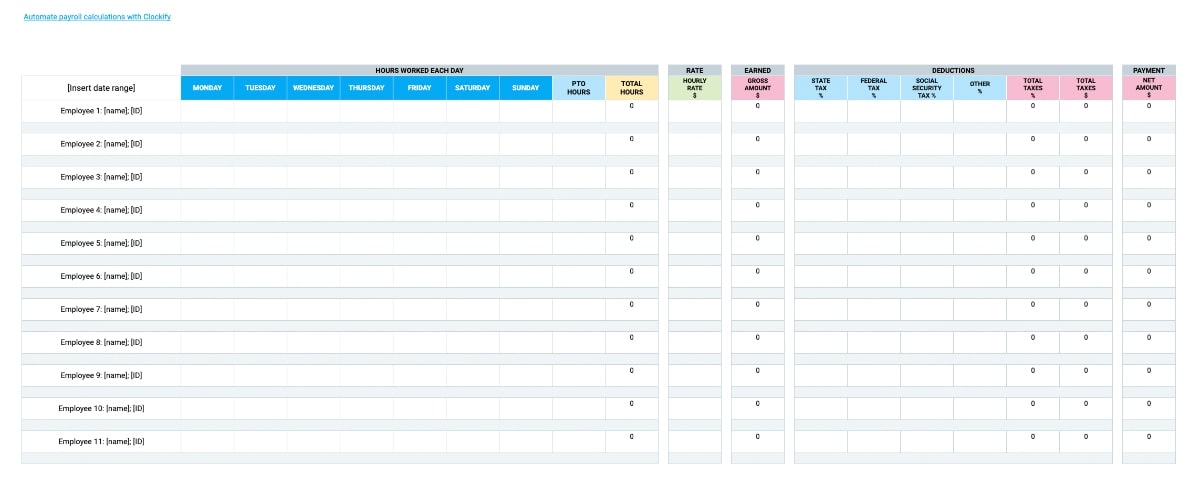Select the Employee 9 name cell
1200x483 pixels.
[101, 375]
